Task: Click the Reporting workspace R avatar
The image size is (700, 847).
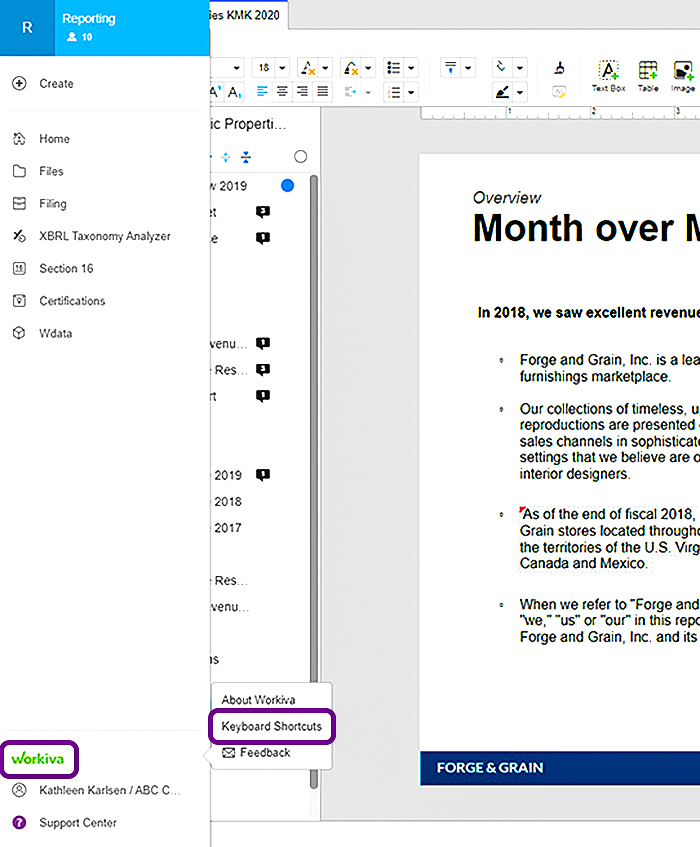Action: tap(27, 28)
